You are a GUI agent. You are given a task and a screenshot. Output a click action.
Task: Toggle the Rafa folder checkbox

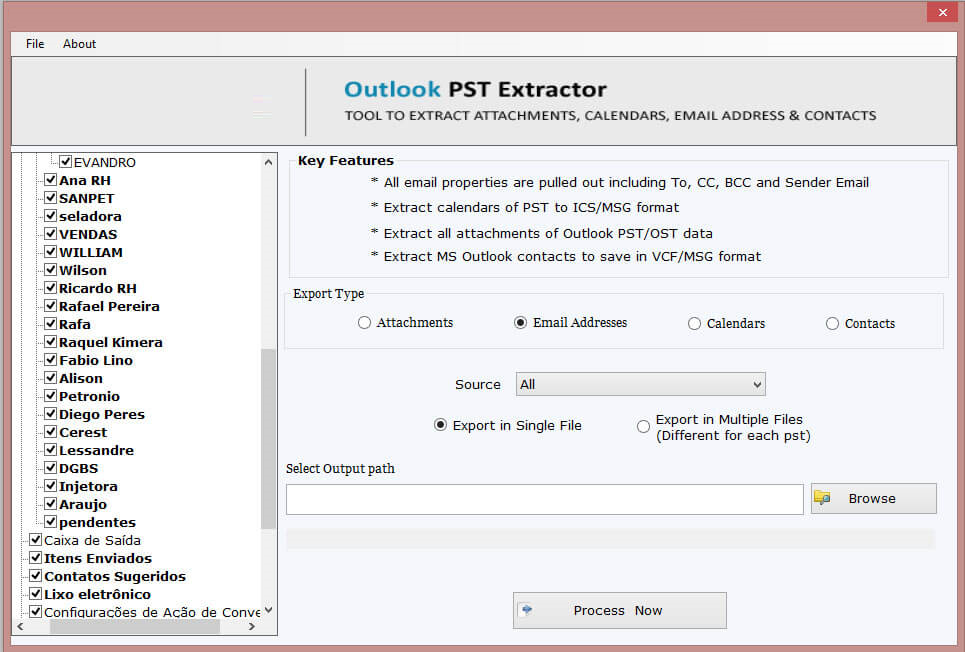[x=51, y=324]
